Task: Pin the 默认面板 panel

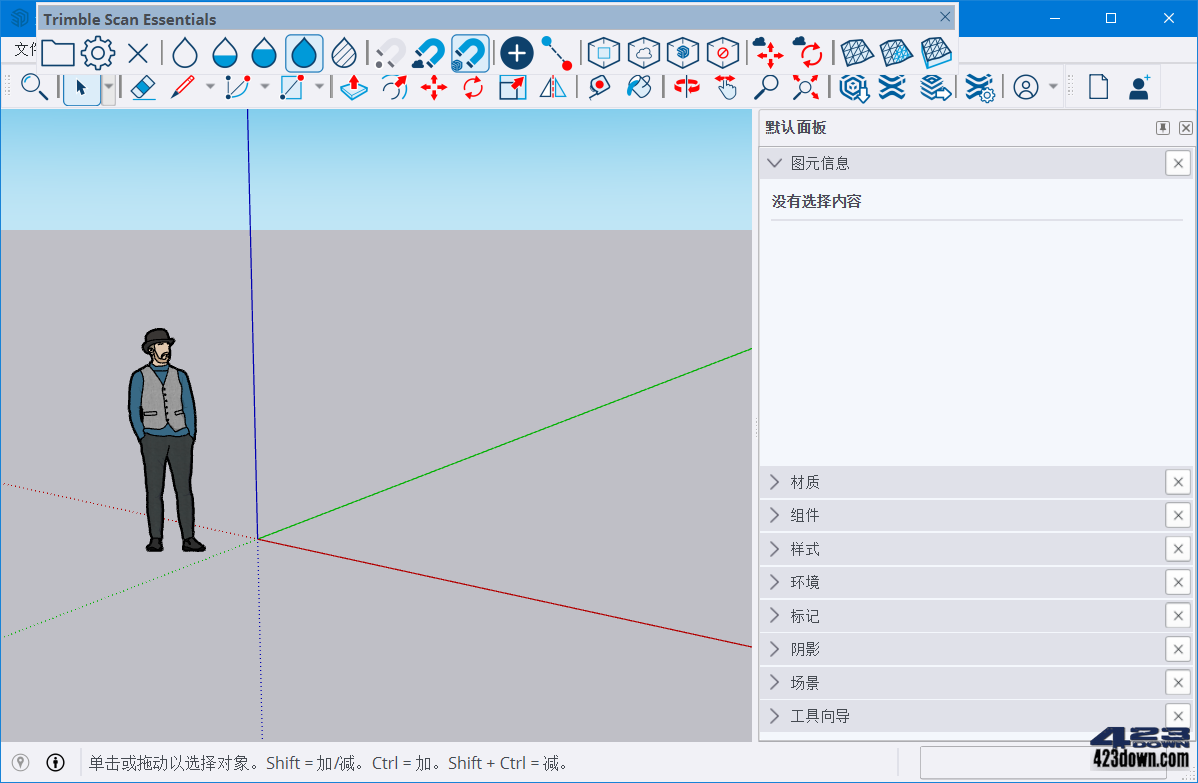Action: [1162, 127]
